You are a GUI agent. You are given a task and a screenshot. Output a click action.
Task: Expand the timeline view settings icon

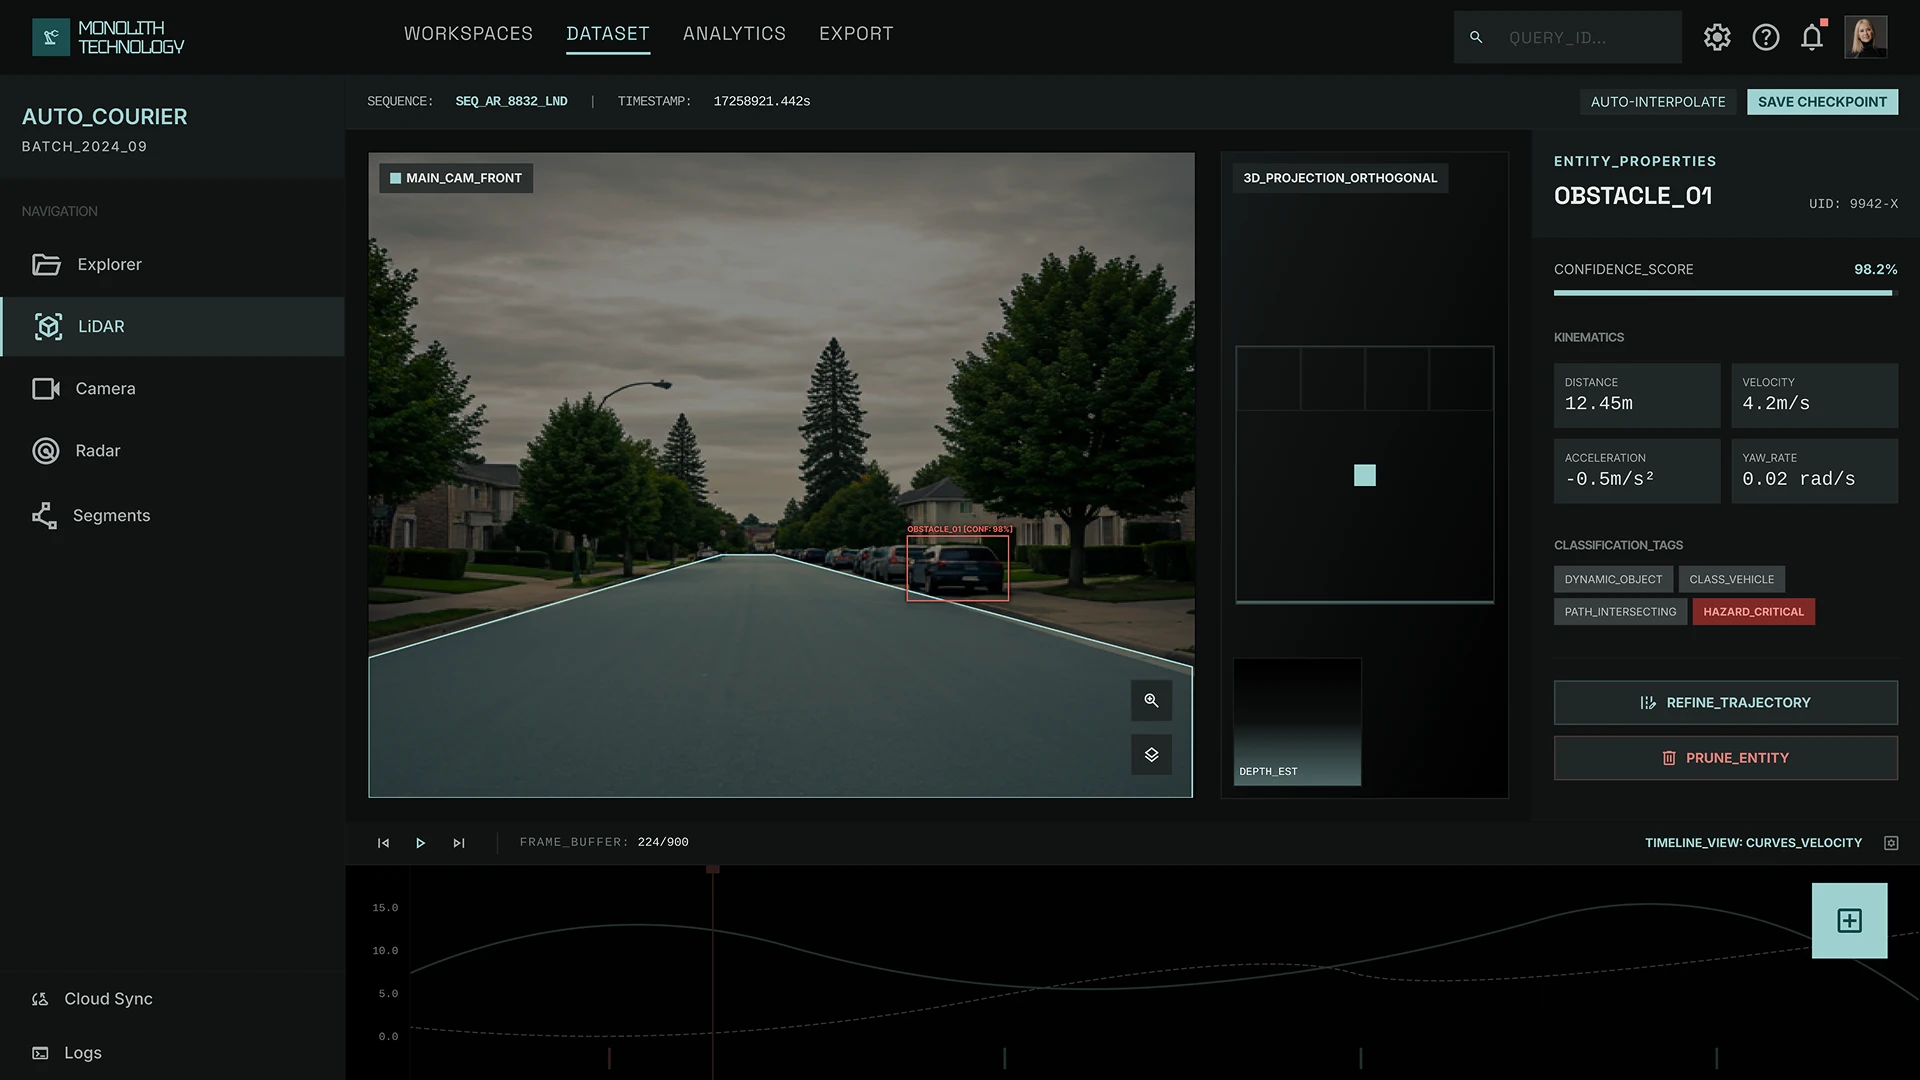point(1891,843)
